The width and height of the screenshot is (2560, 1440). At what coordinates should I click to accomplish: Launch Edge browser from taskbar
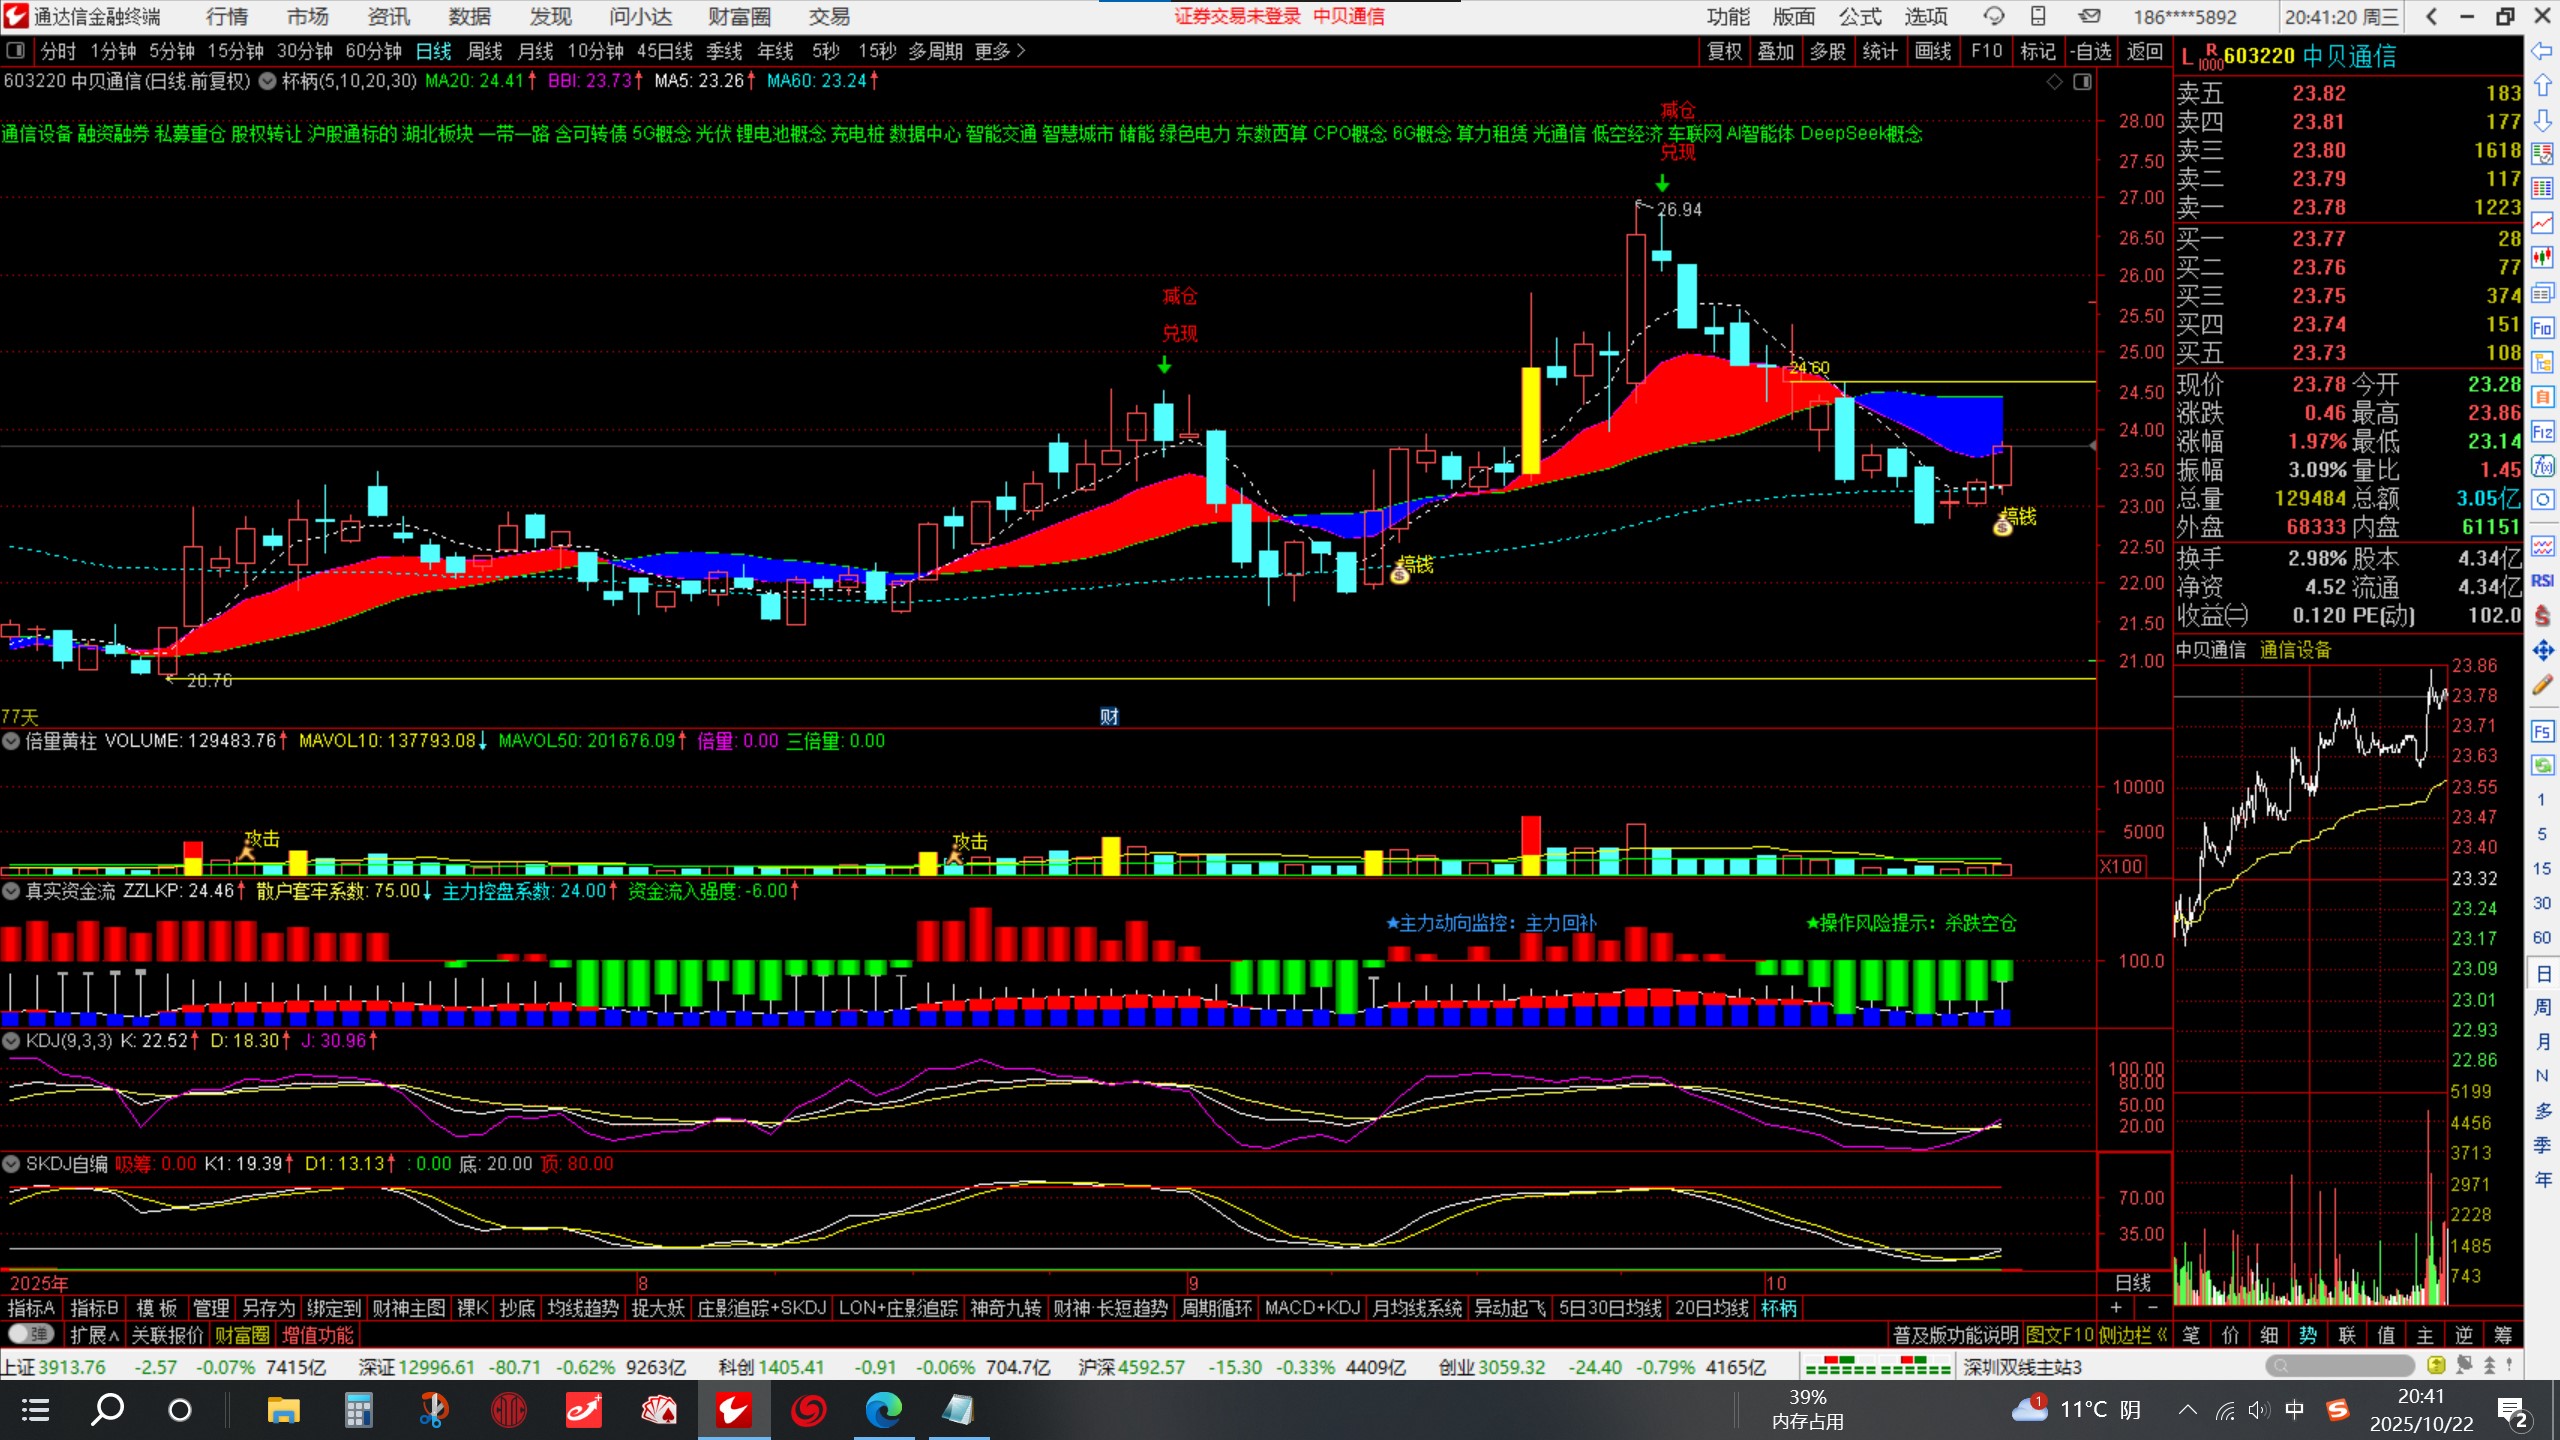point(883,1411)
